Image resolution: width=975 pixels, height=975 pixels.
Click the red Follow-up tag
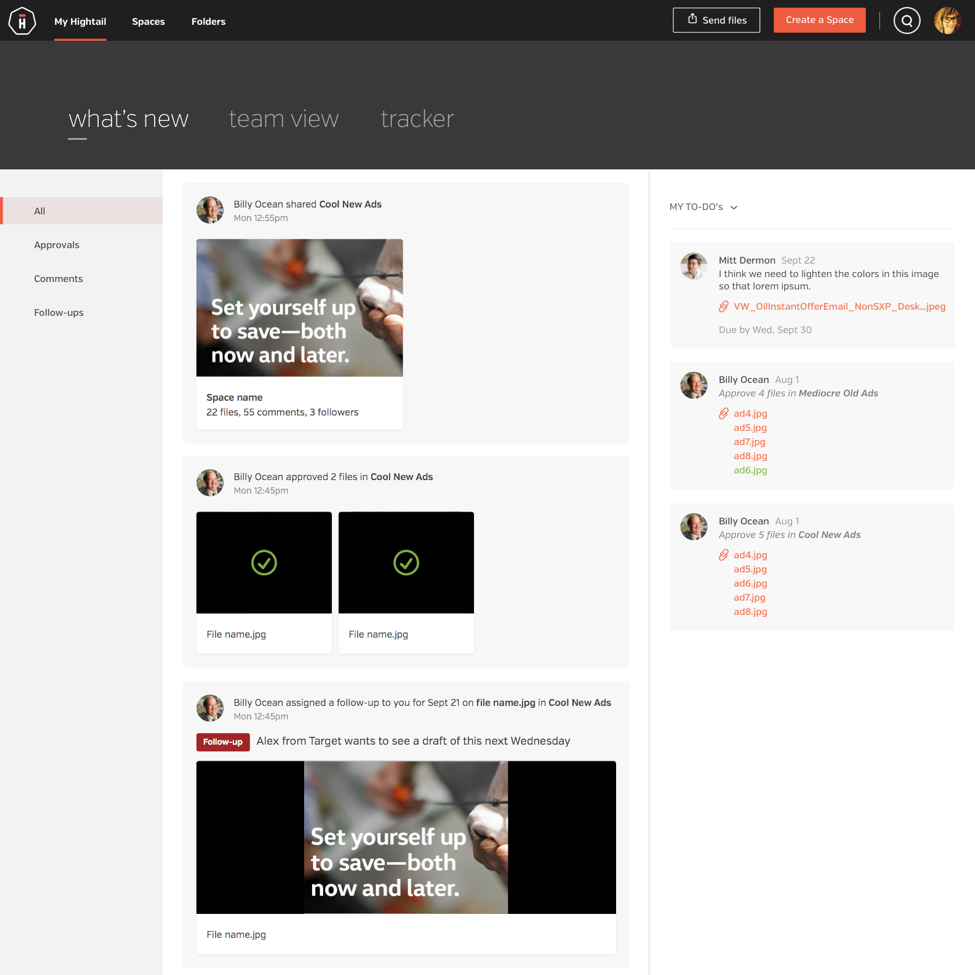(223, 742)
